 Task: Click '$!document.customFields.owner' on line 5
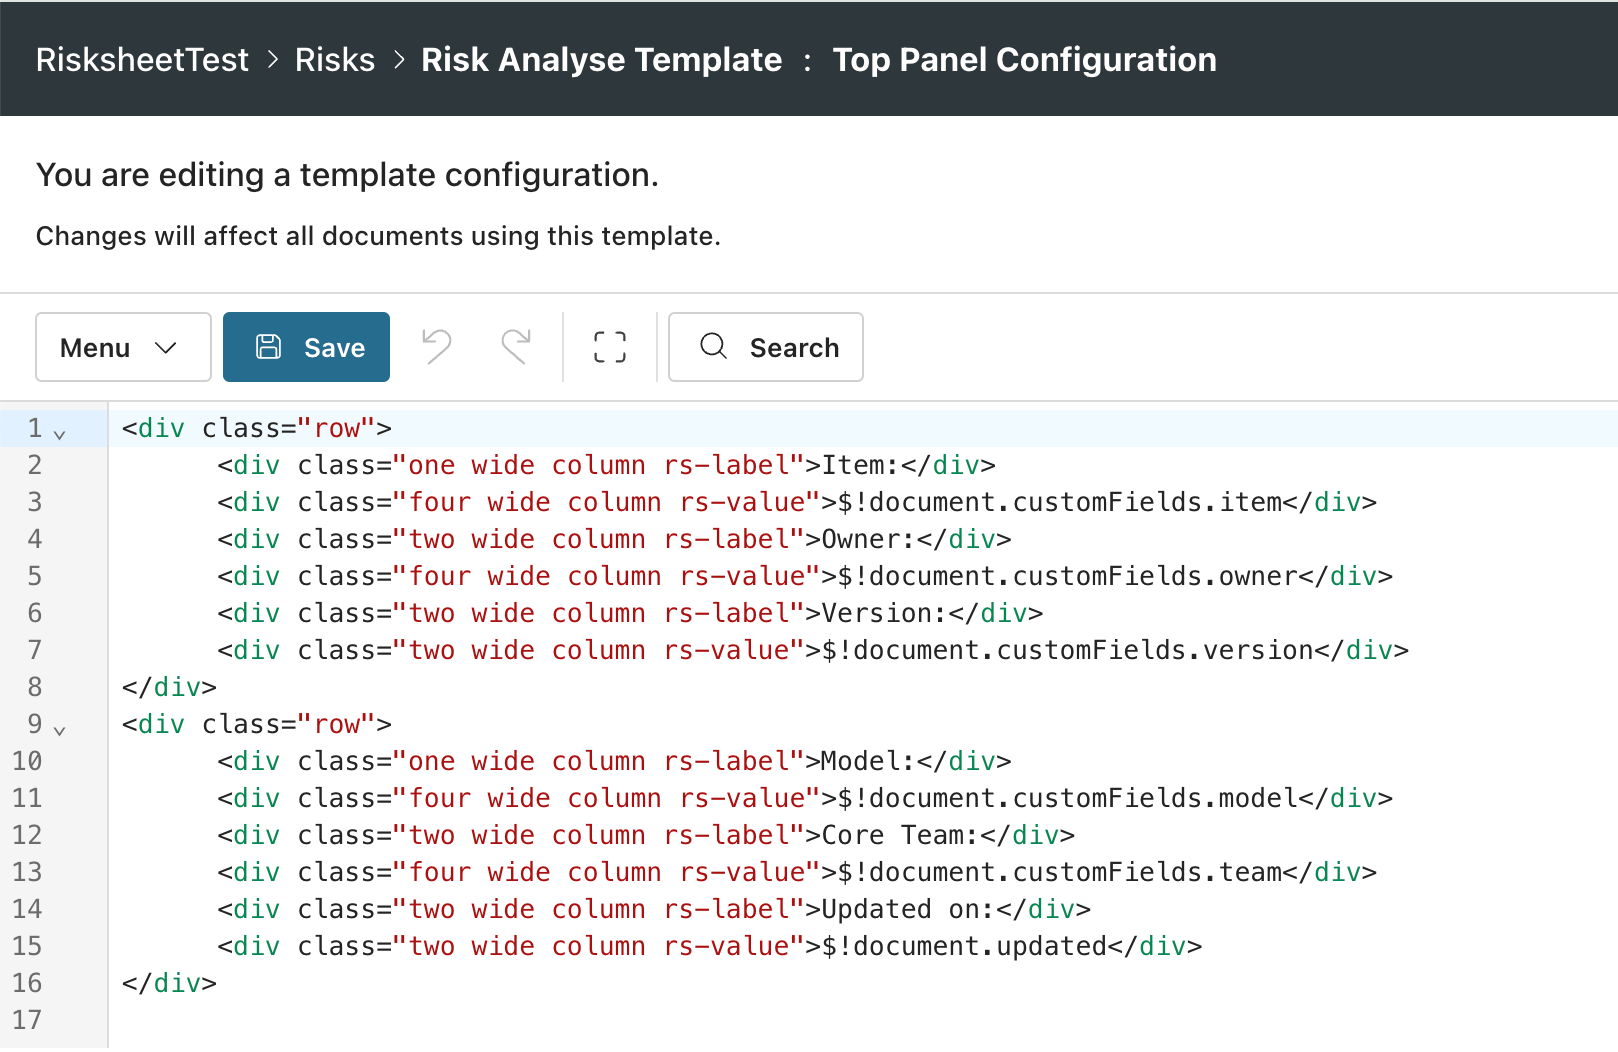(1068, 576)
